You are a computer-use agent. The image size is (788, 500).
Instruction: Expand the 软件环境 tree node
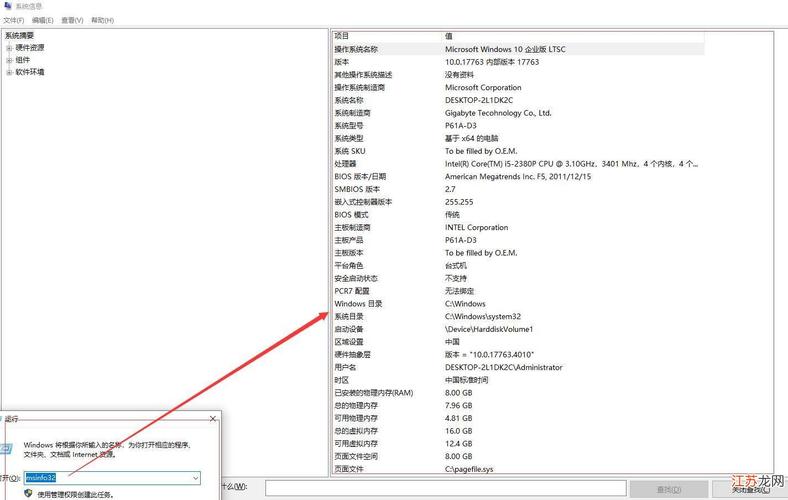[9, 72]
